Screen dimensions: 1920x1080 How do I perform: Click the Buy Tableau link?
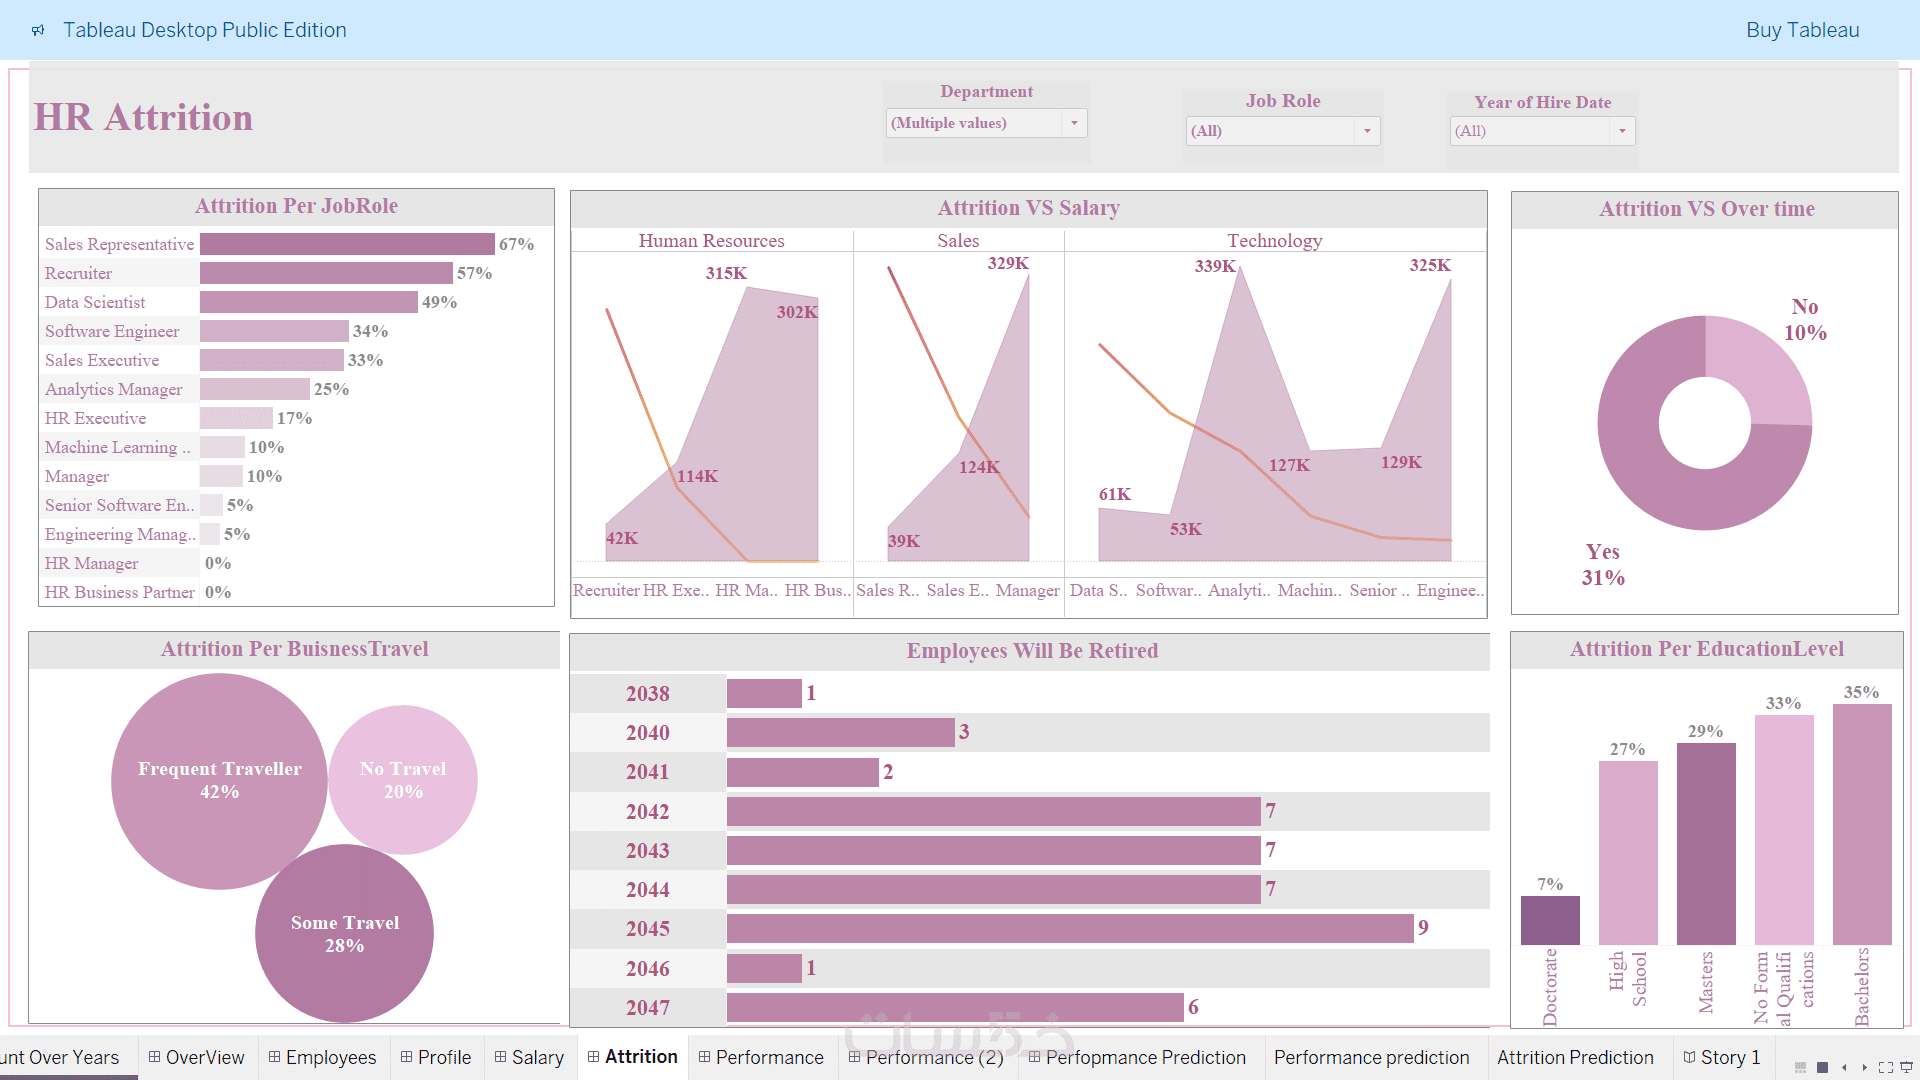[1802, 30]
